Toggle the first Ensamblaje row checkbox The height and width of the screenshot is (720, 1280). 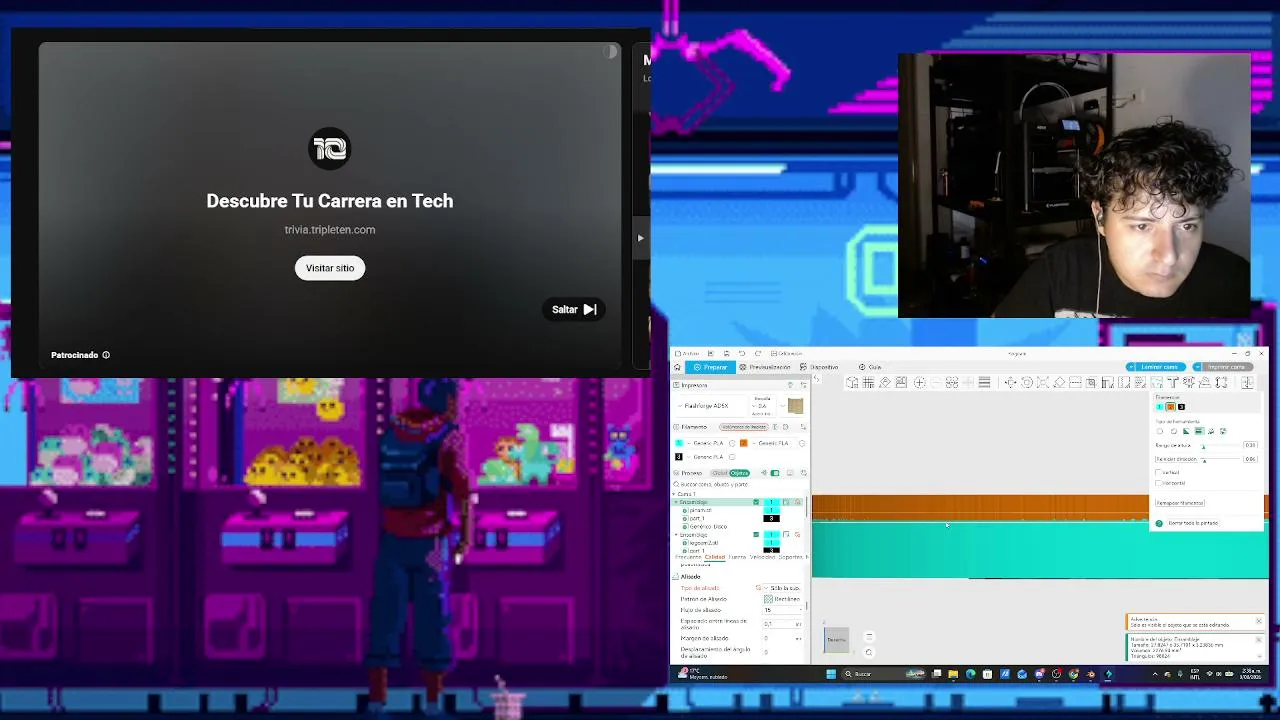tap(756, 502)
